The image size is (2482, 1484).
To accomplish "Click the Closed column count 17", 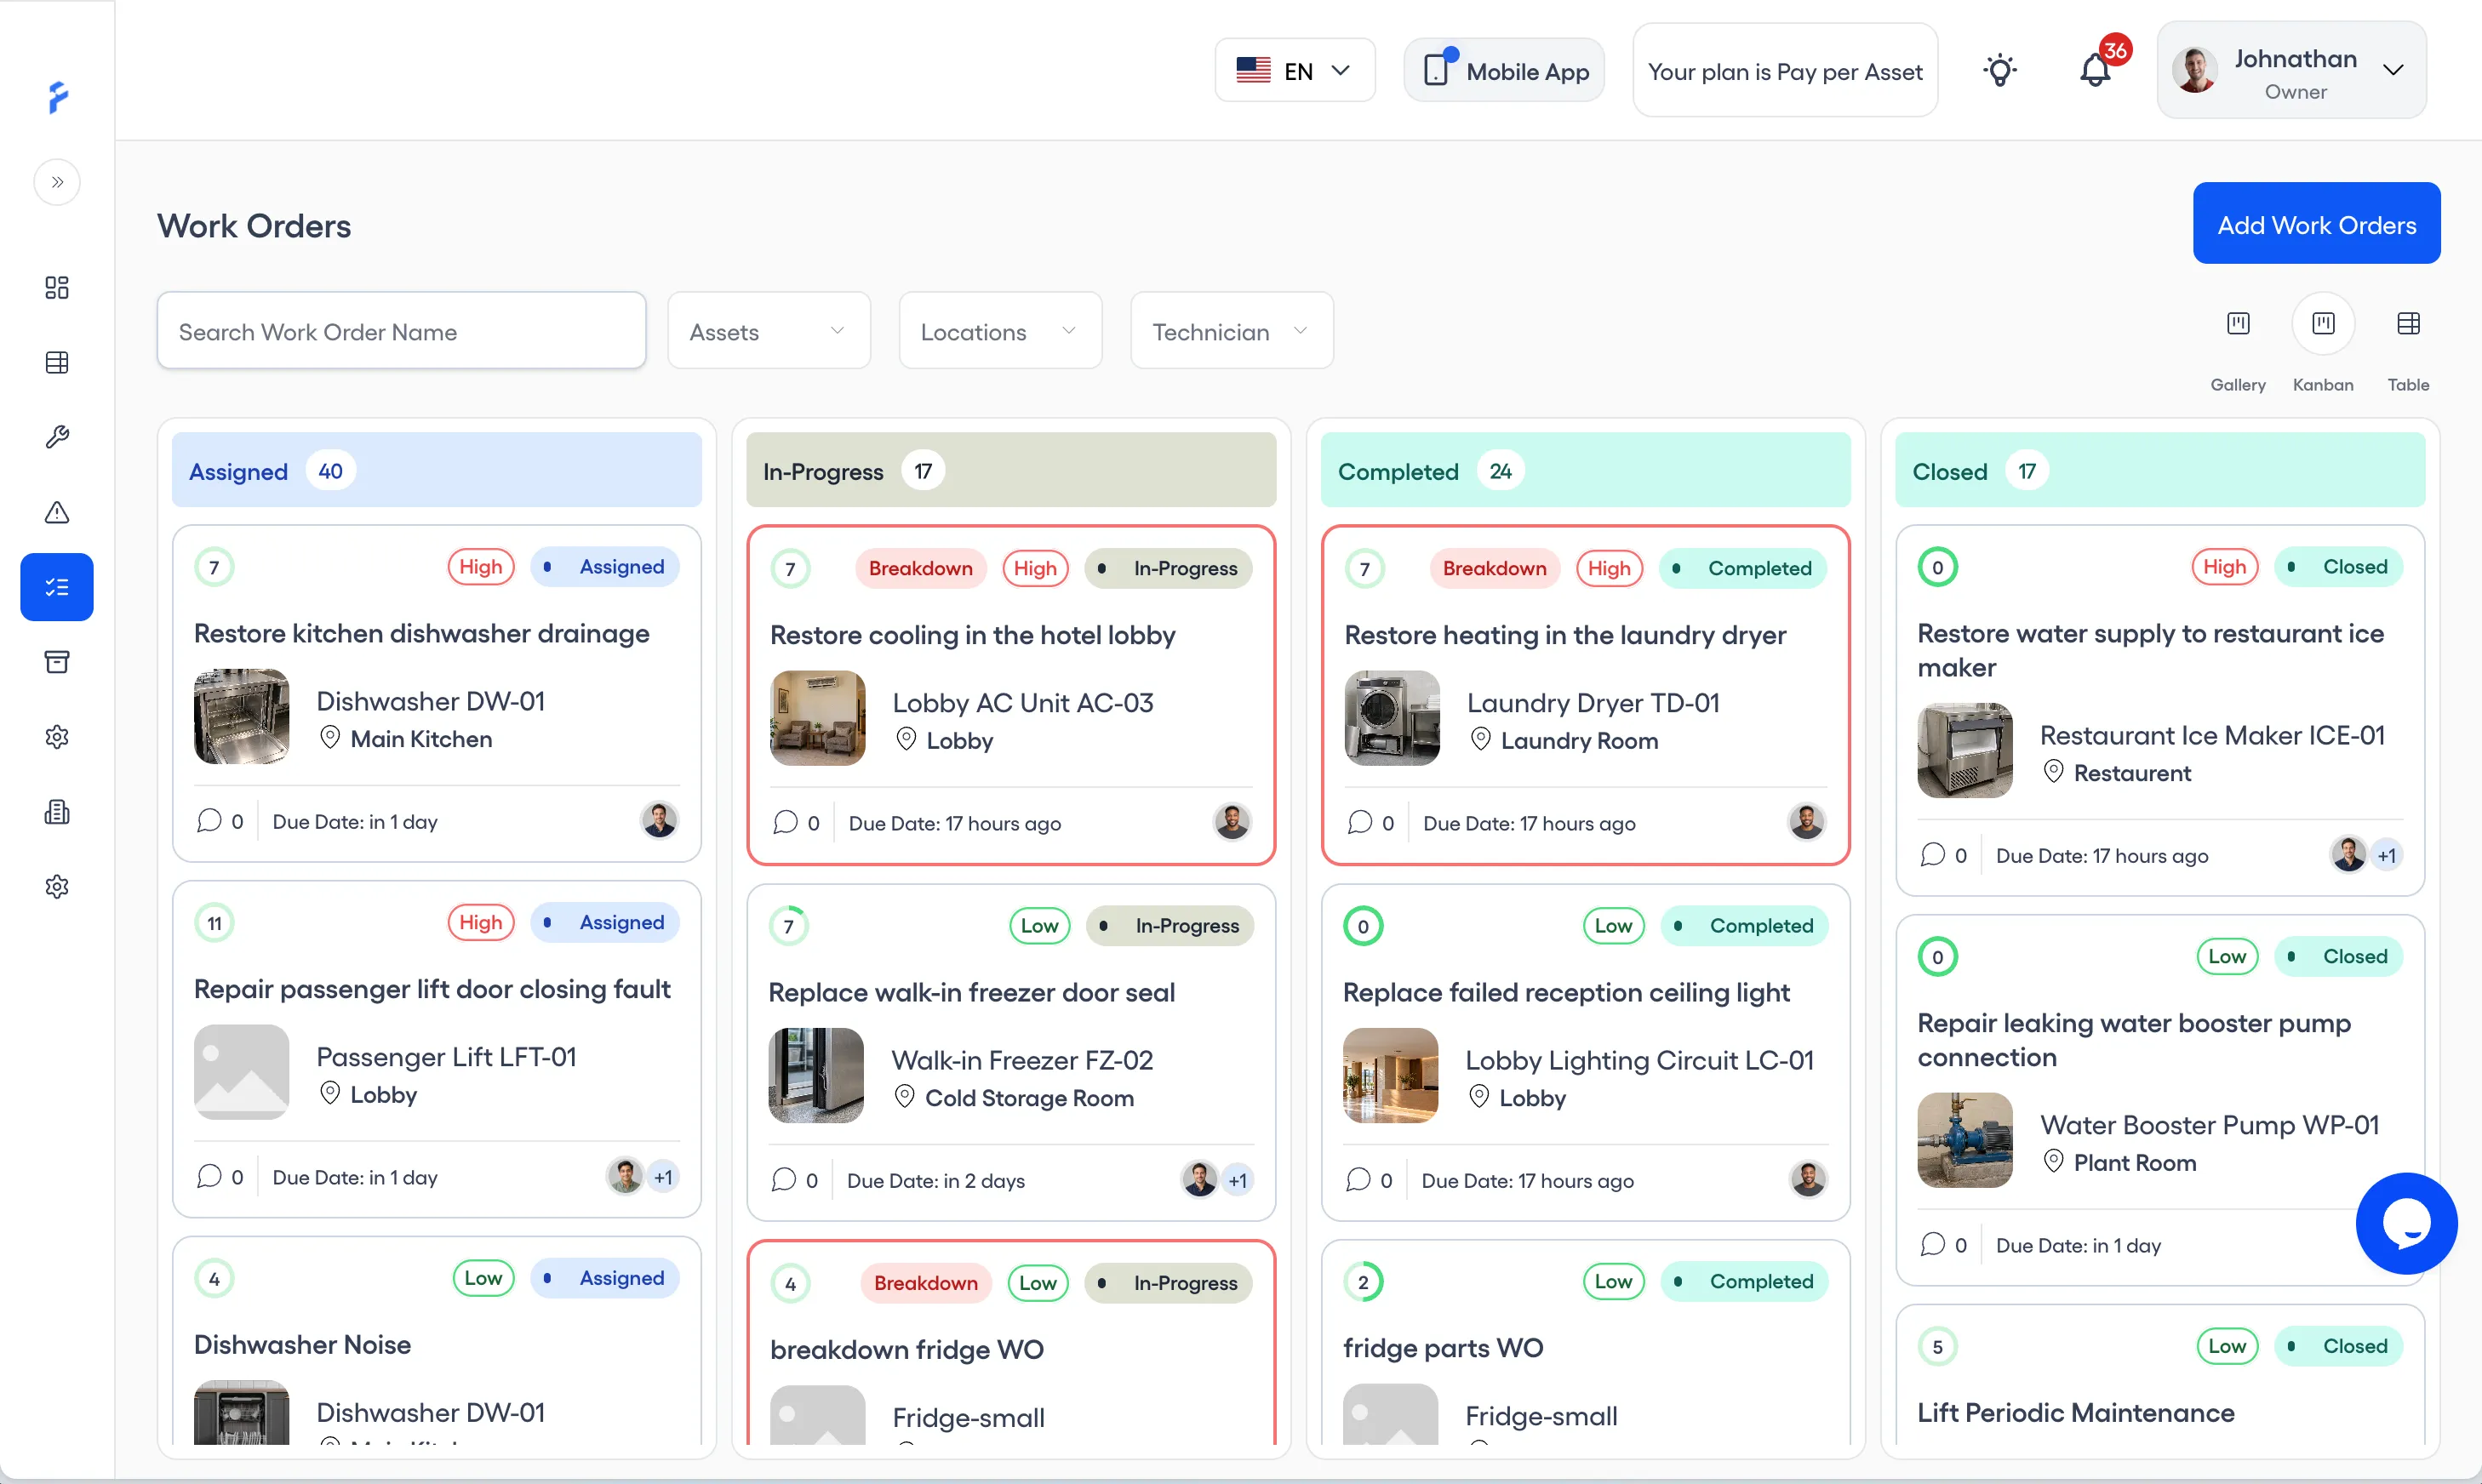I will pyautogui.click(x=2027, y=471).
